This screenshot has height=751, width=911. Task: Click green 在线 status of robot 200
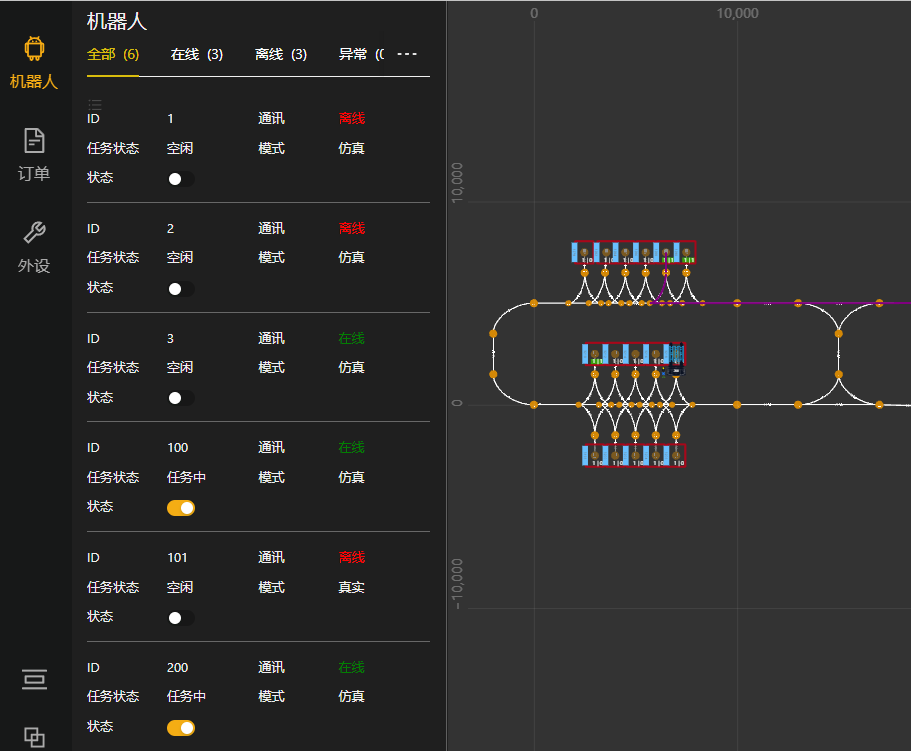tap(352, 667)
